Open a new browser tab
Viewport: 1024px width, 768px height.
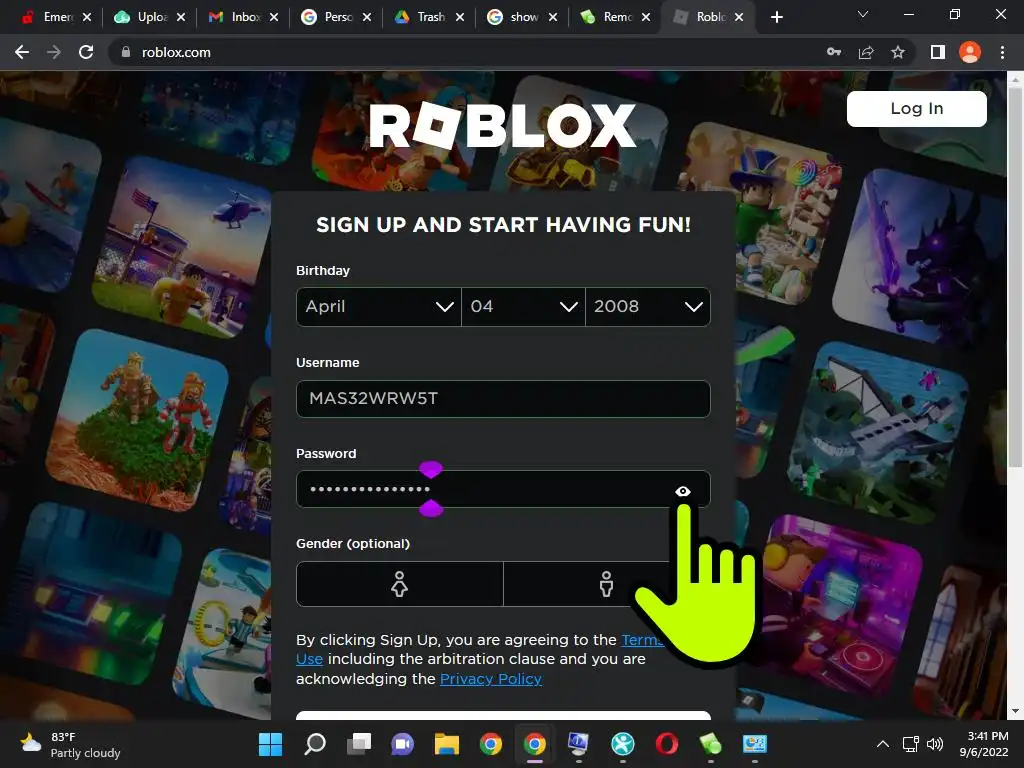click(x=776, y=17)
